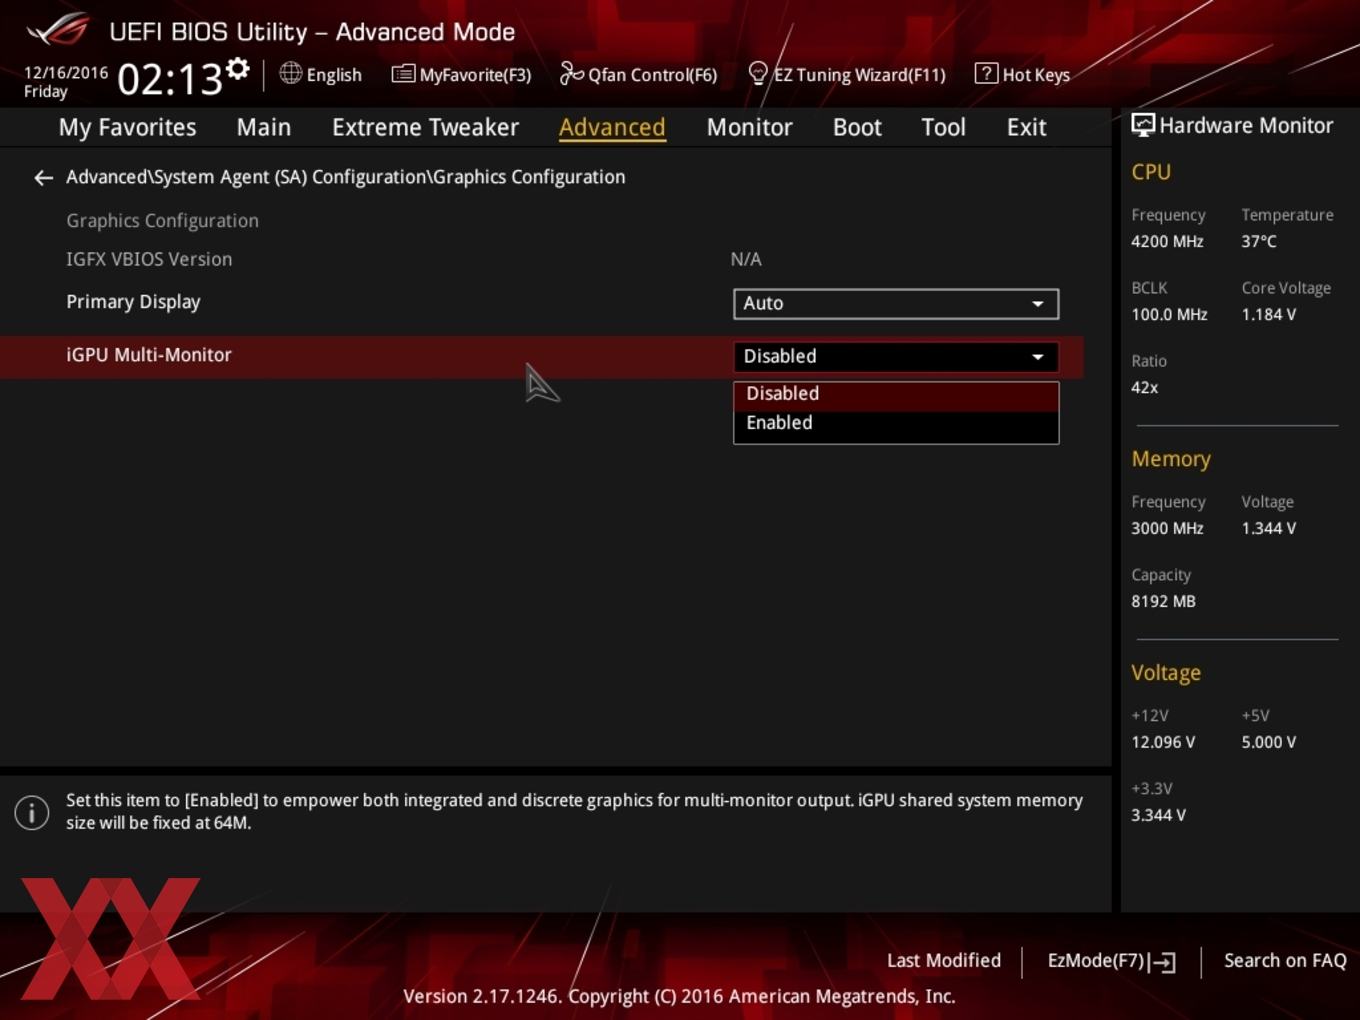Image resolution: width=1360 pixels, height=1020 pixels.
Task: Click the Memory voltage value 1.344 V
Action: pyautogui.click(x=1269, y=529)
